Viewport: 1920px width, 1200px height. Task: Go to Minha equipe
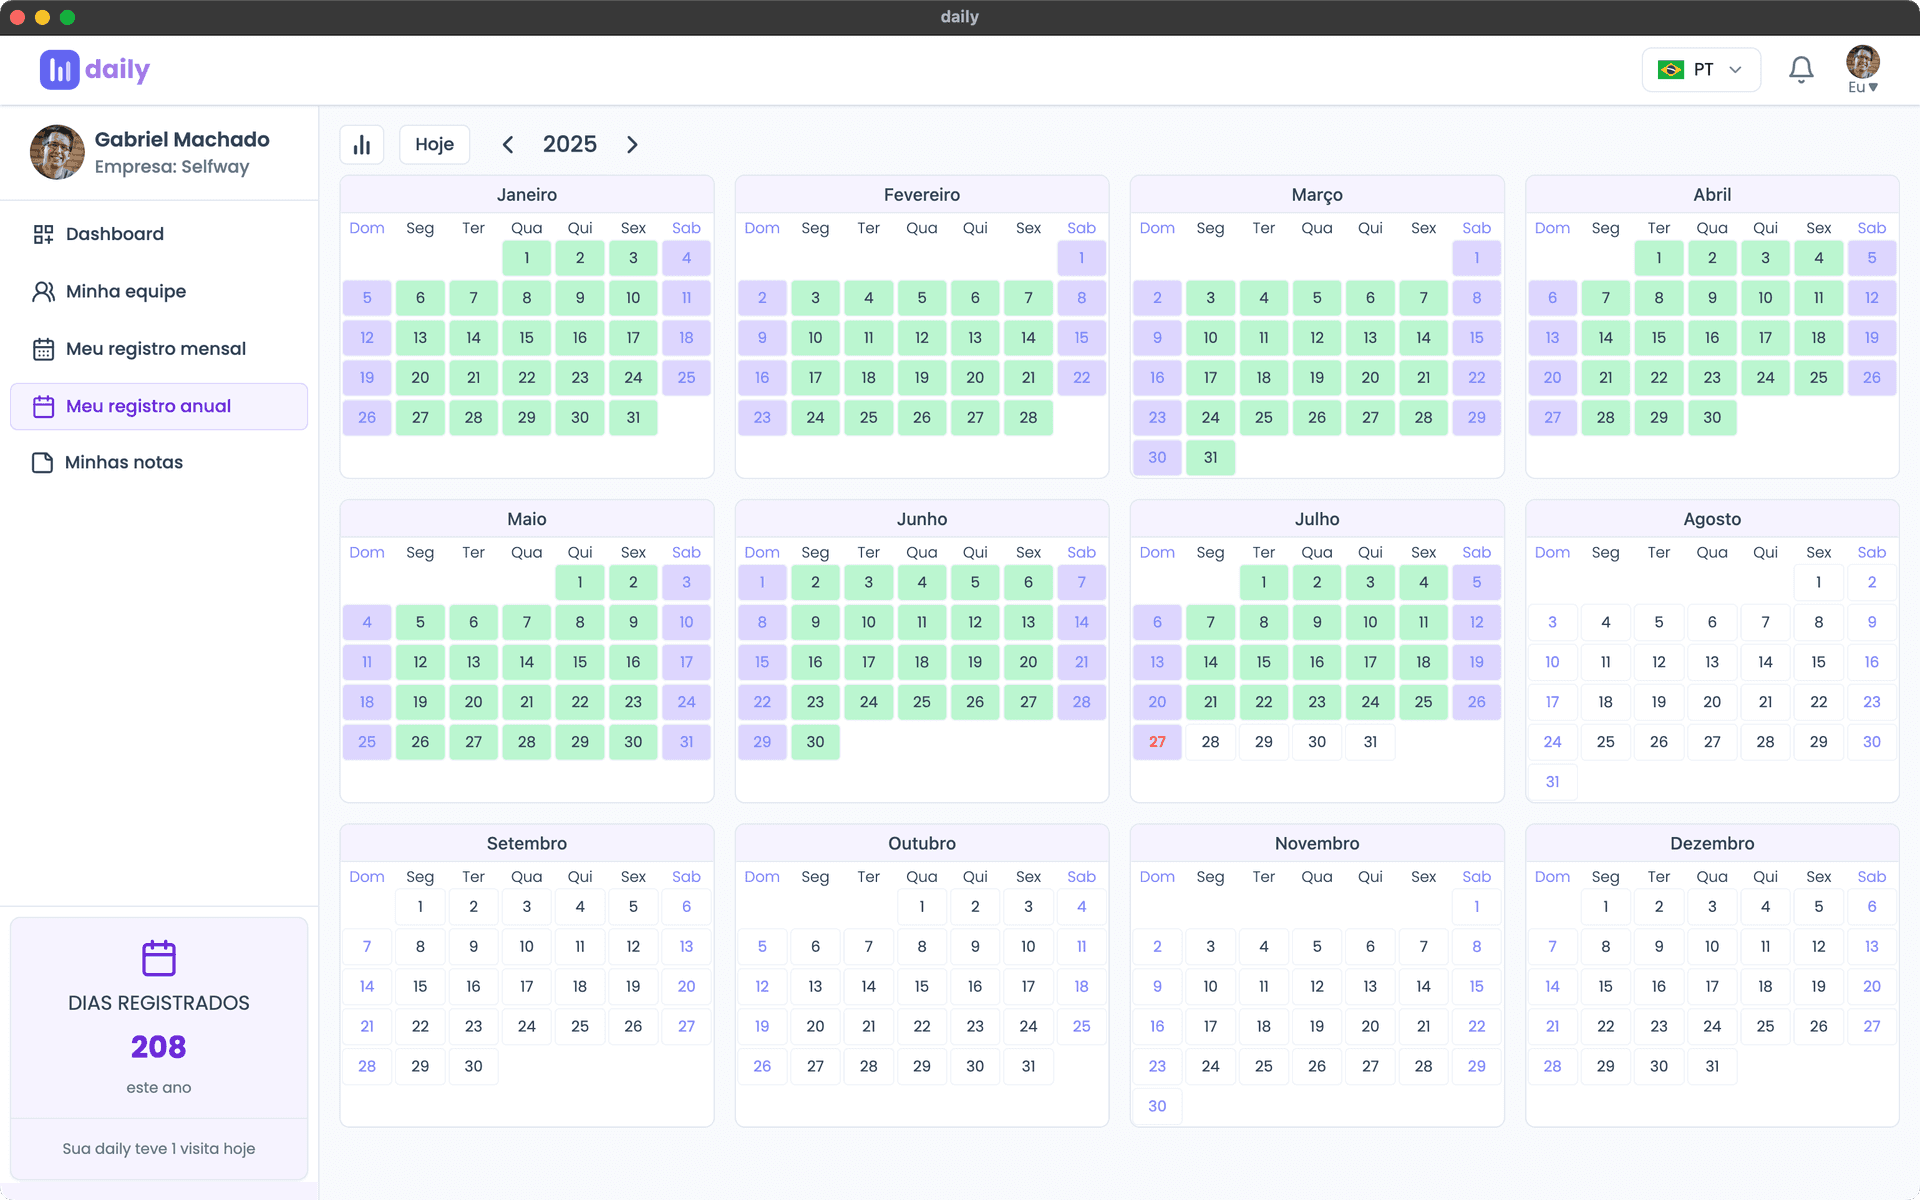tap(125, 291)
